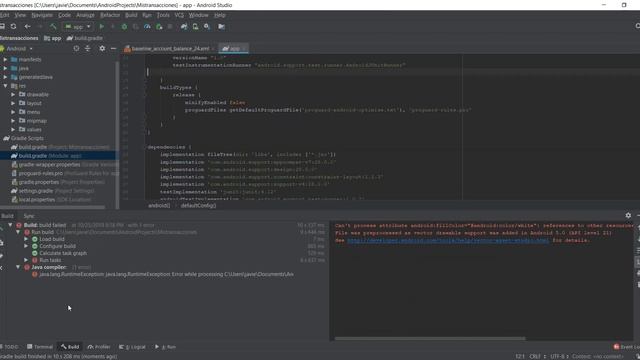Click the Attach debugger to process icon
Viewport: 640px width, 360px height.
click(159, 27)
